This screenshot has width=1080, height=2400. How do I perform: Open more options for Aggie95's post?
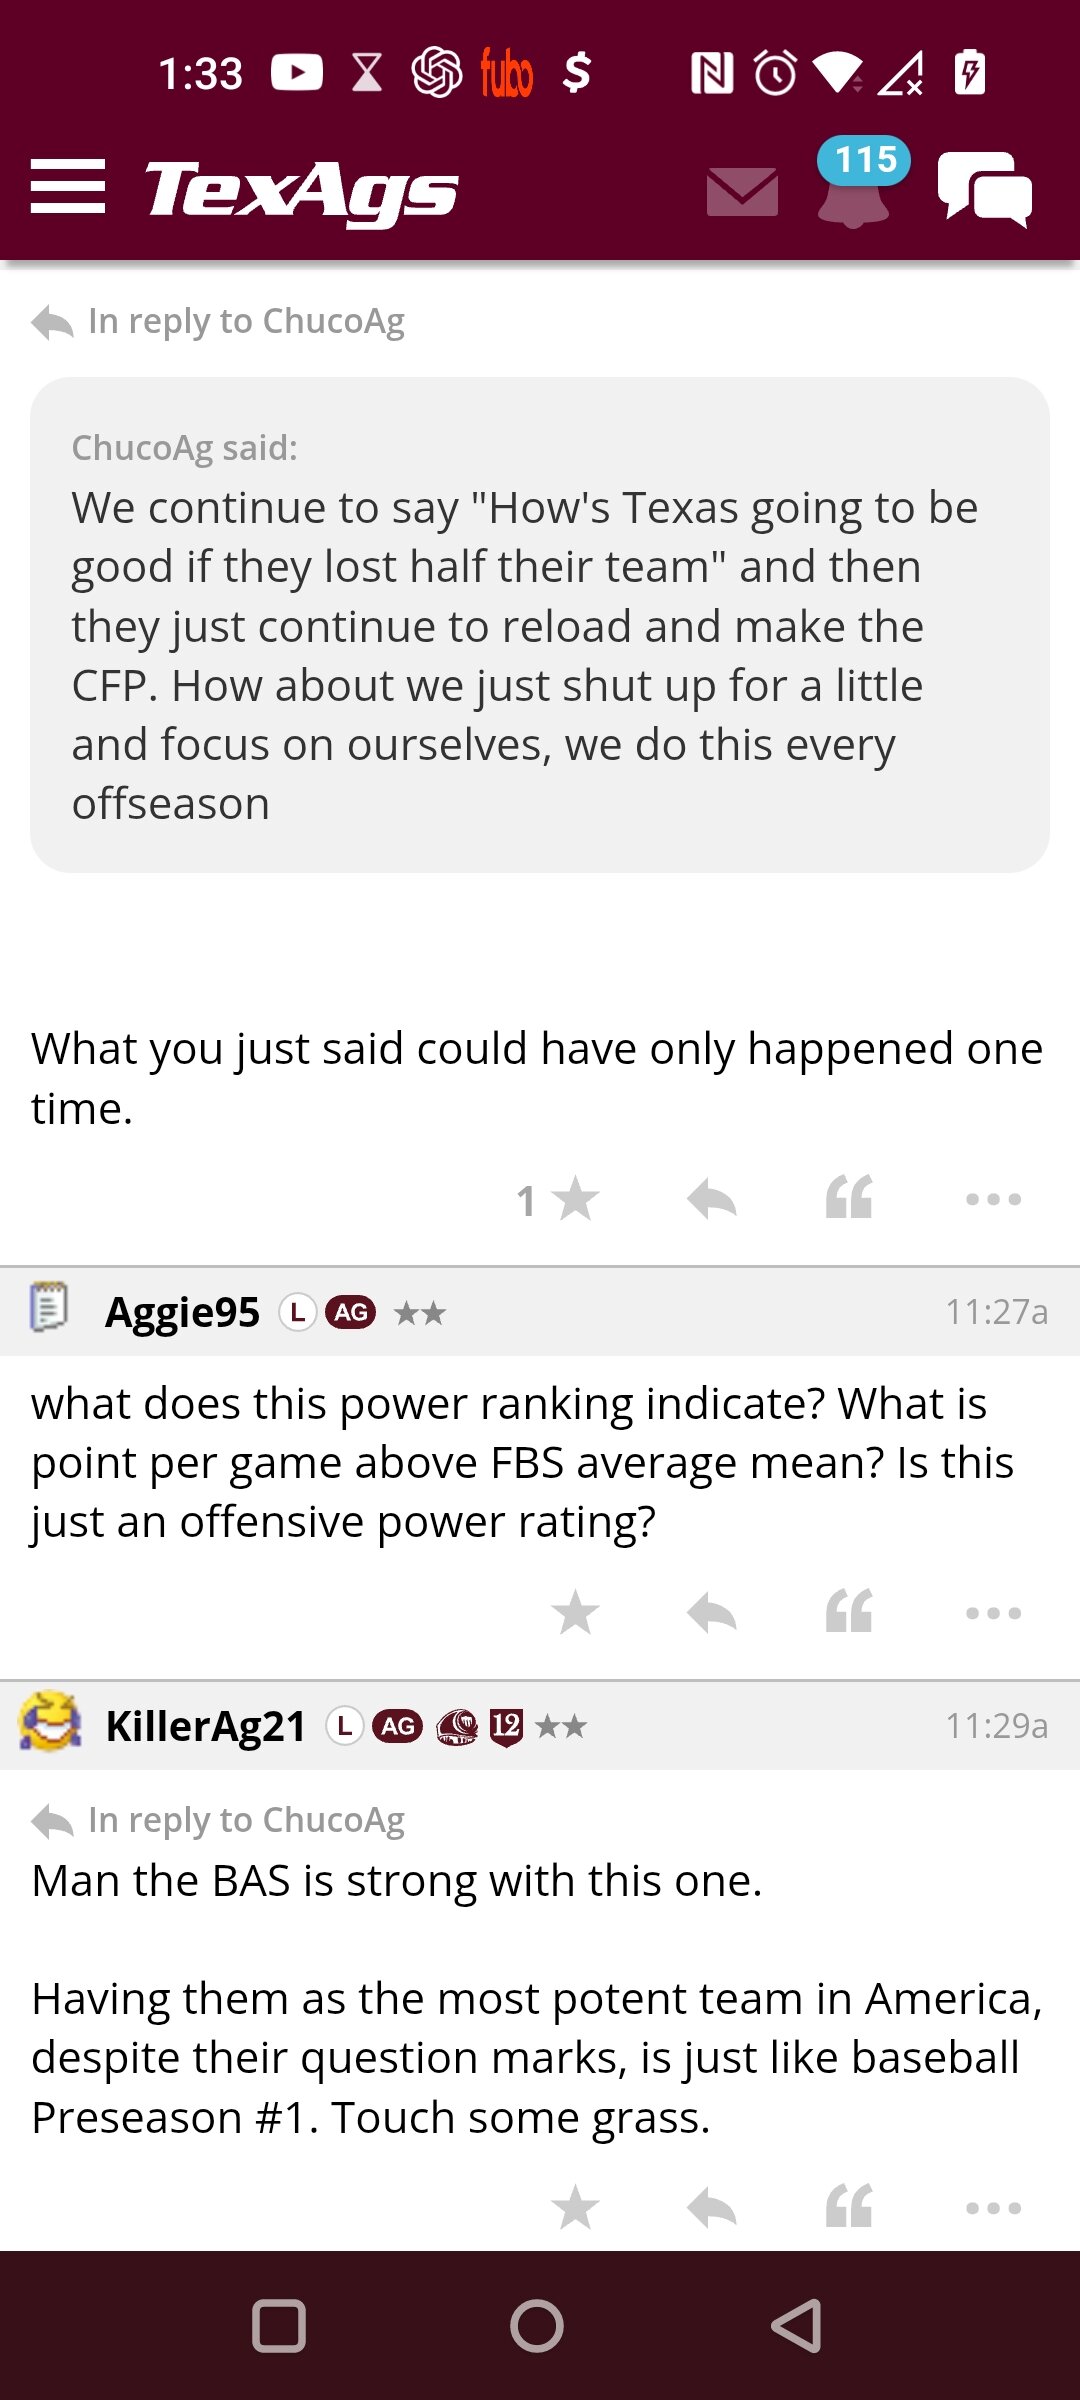pyautogui.click(x=994, y=1613)
